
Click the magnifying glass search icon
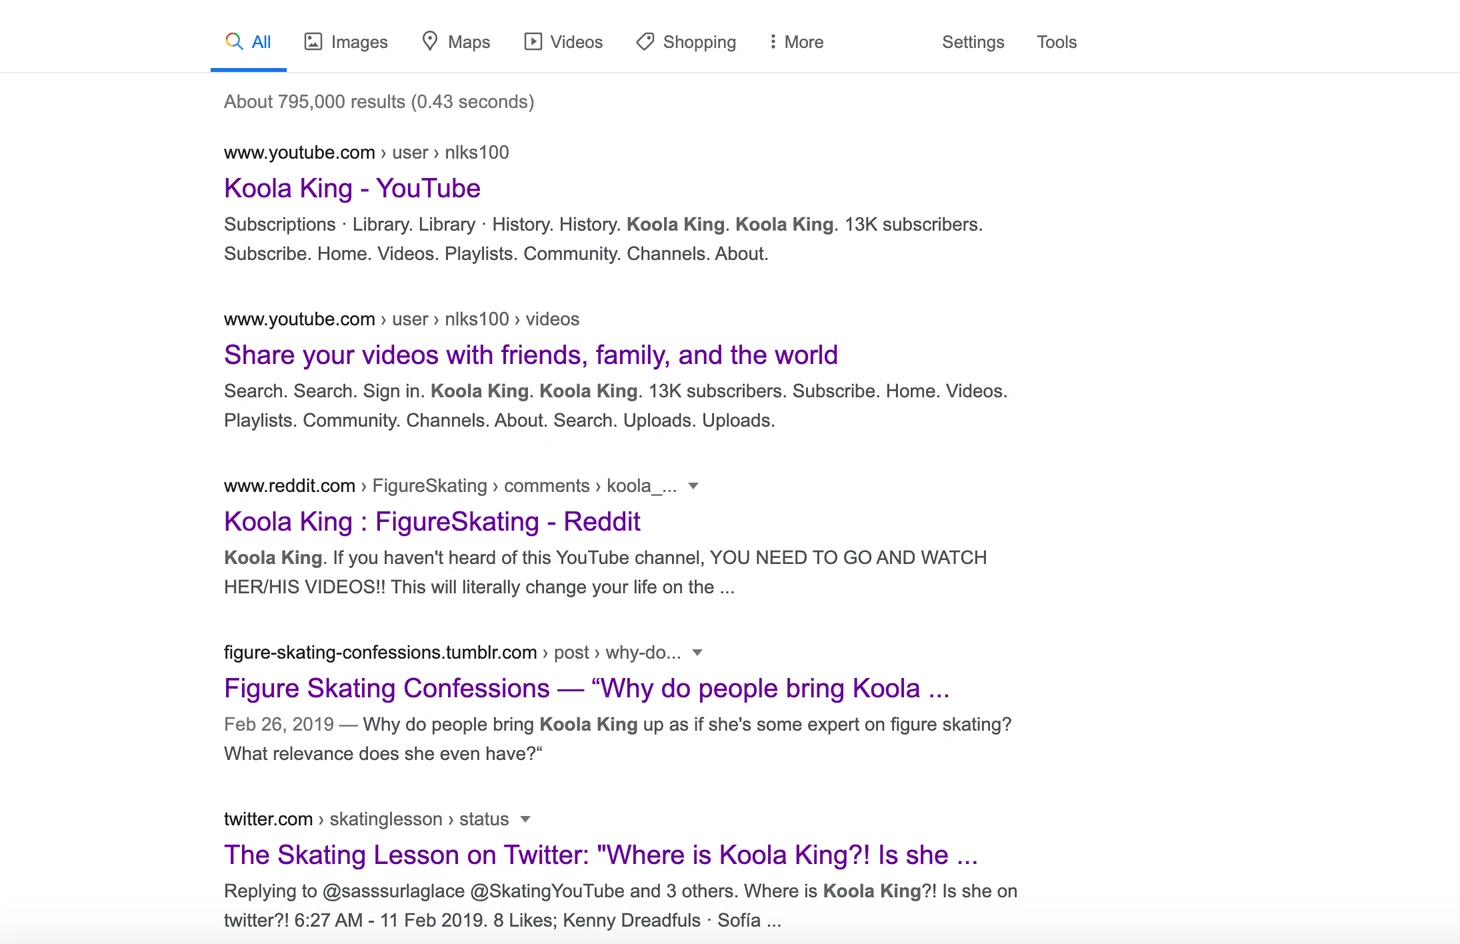click(x=234, y=41)
